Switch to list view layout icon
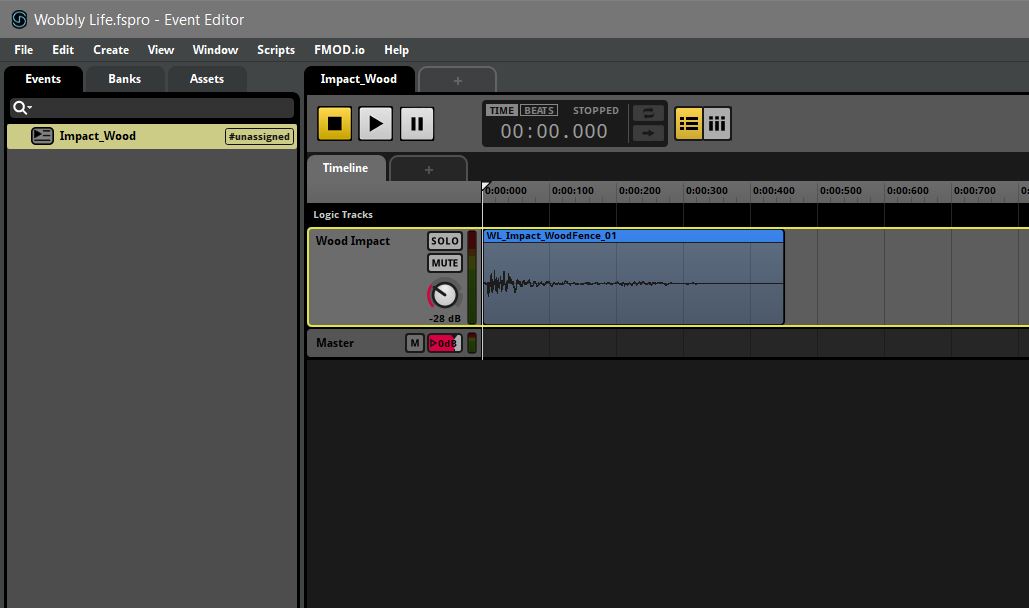The width and height of the screenshot is (1029, 608). (x=688, y=123)
